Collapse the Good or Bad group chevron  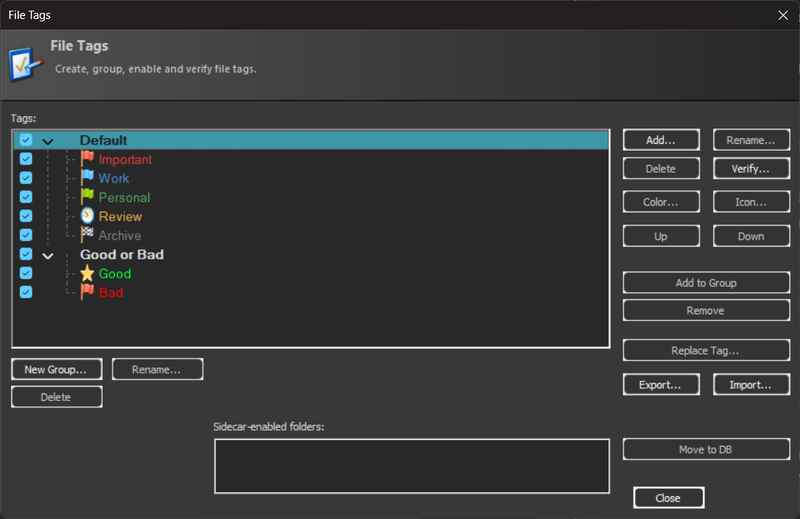click(x=48, y=256)
